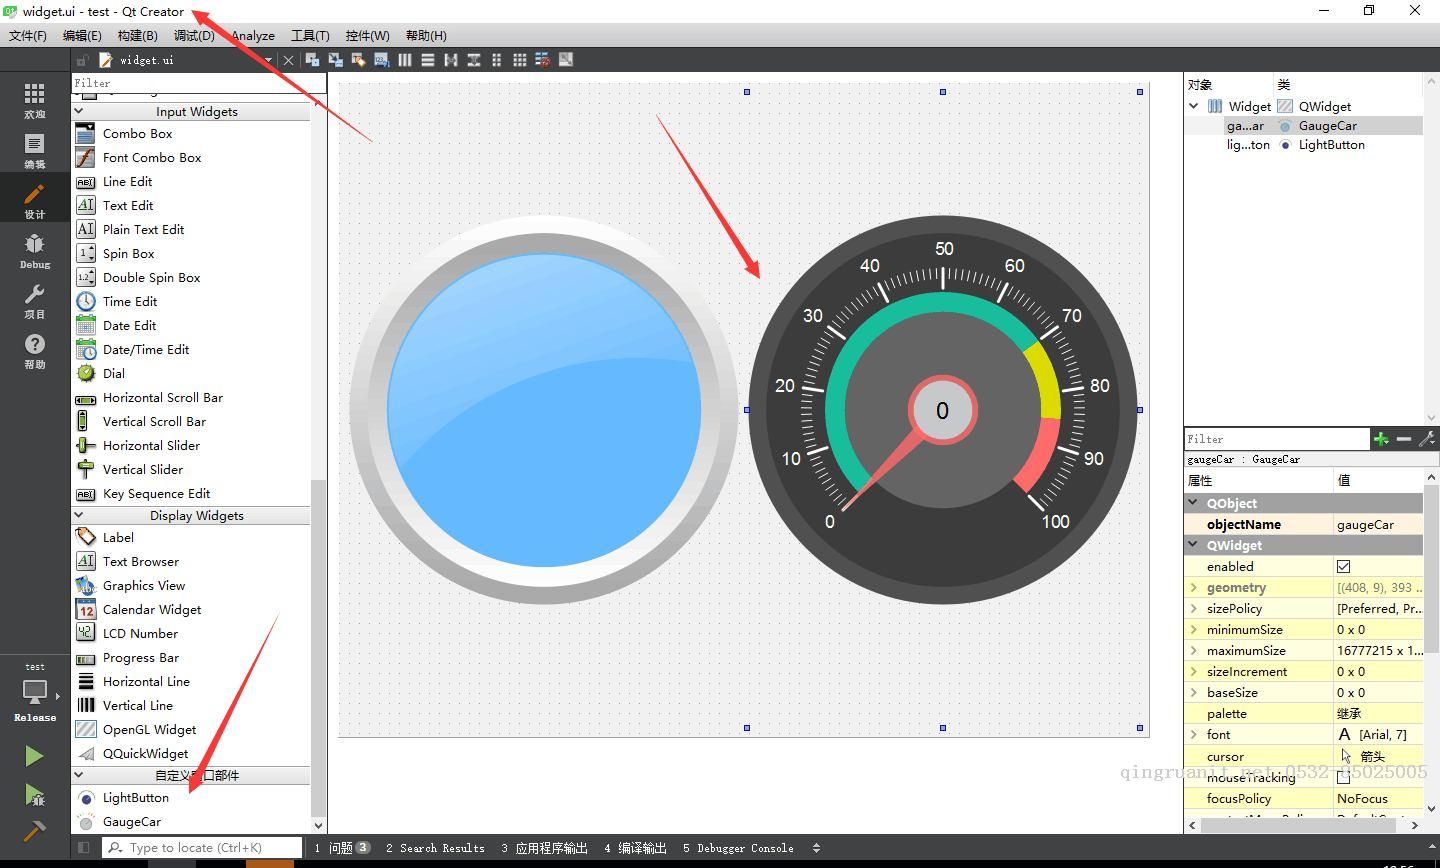1440x868 pixels.
Task: Open the Tools menu
Action: coord(310,36)
